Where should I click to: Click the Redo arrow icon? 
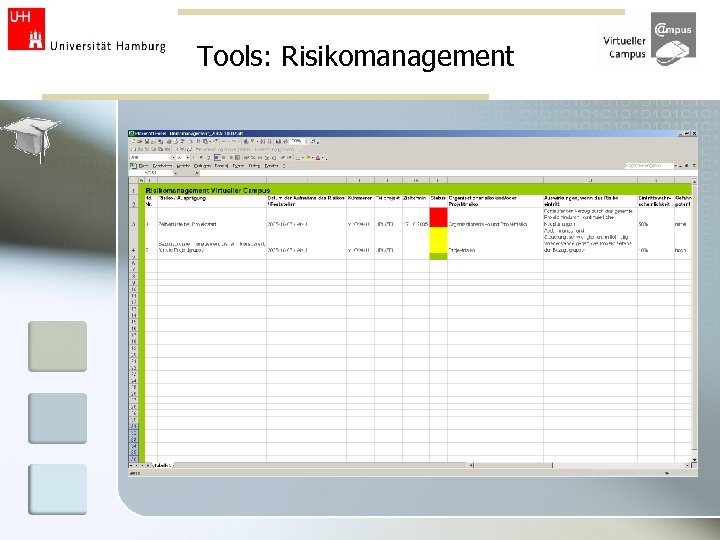tap(233, 141)
